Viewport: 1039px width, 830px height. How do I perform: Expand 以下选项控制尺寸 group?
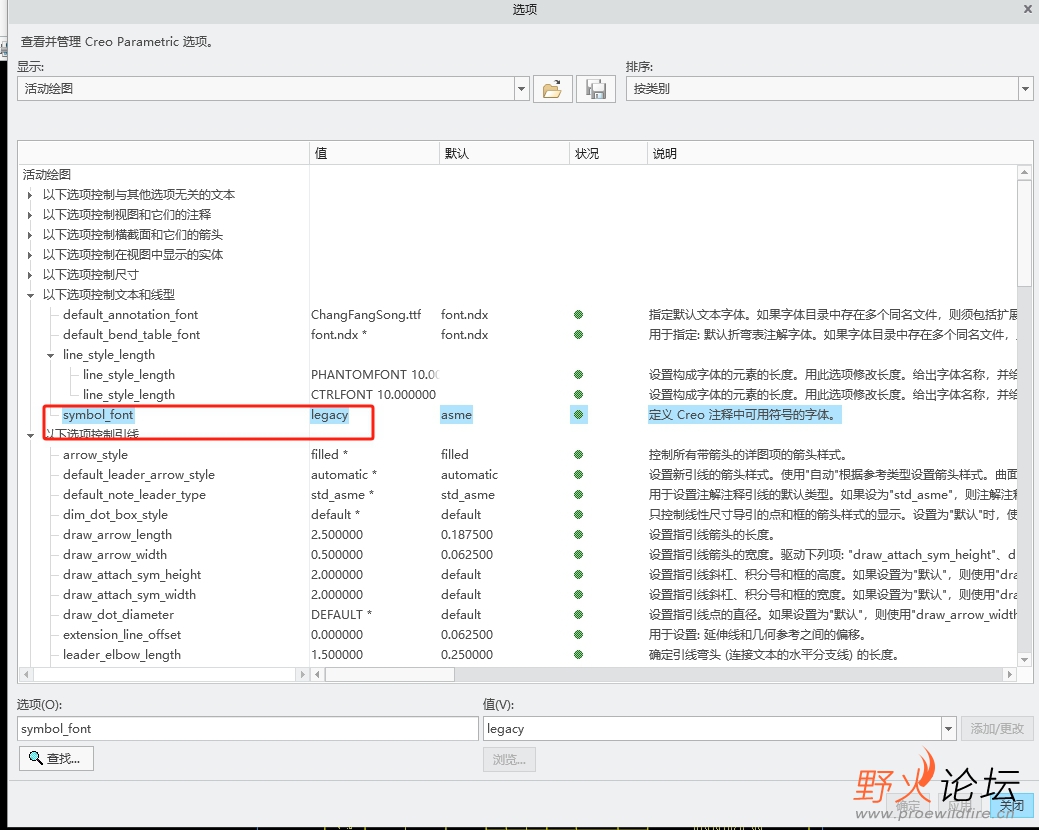click(x=30, y=275)
